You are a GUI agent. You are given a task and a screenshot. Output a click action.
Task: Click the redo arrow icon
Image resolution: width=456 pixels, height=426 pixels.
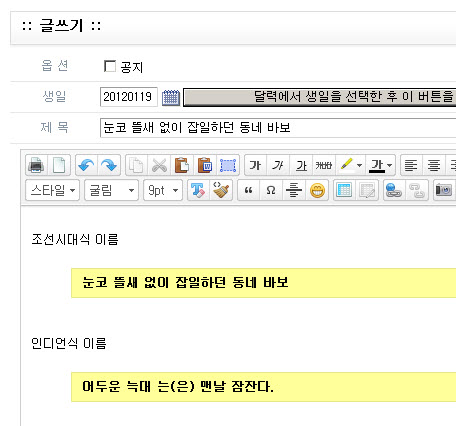click(109, 165)
